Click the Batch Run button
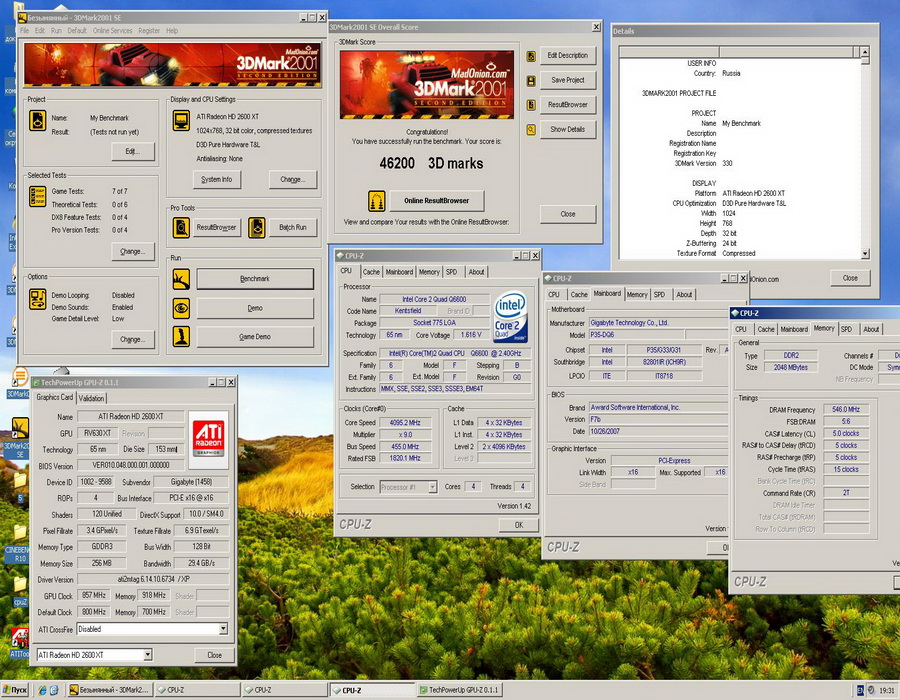Image resolution: width=900 pixels, height=700 pixels. tap(293, 228)
